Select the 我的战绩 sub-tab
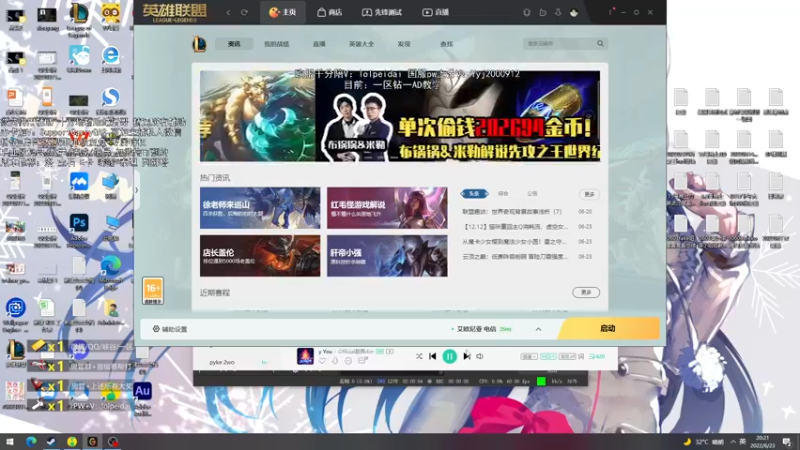 pos(277,44)
